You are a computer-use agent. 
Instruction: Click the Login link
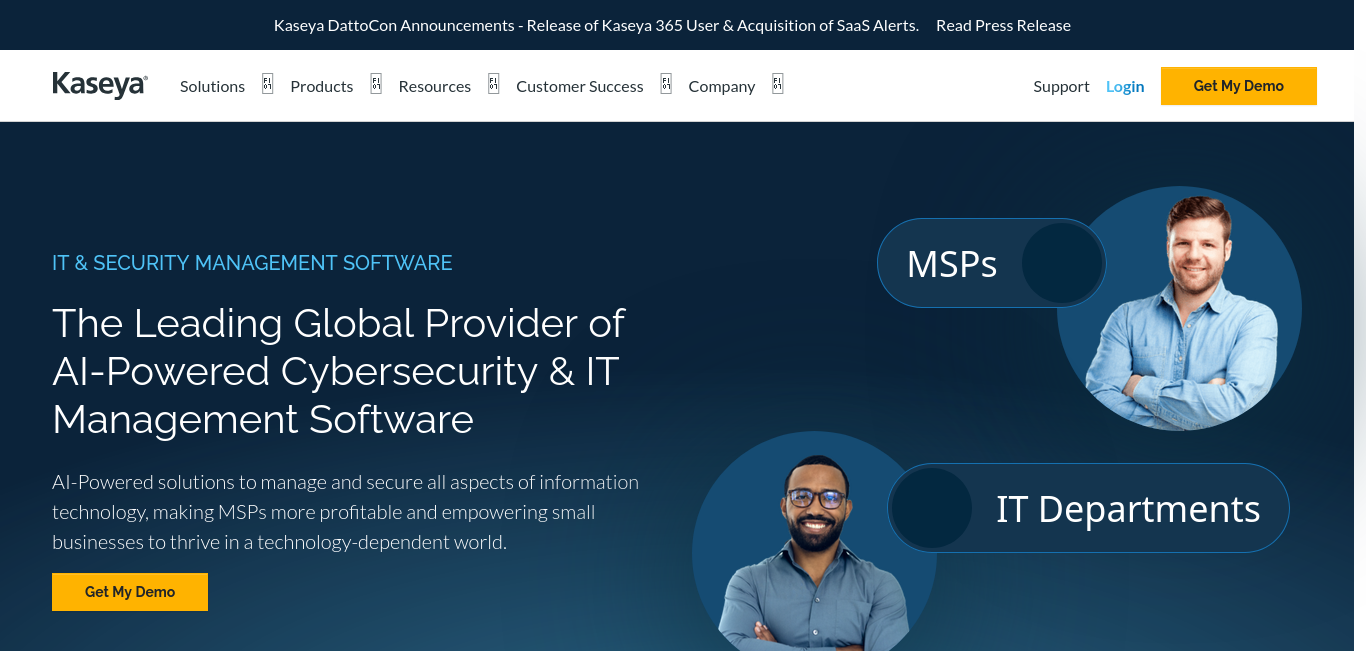click(x=1125, y=86)
